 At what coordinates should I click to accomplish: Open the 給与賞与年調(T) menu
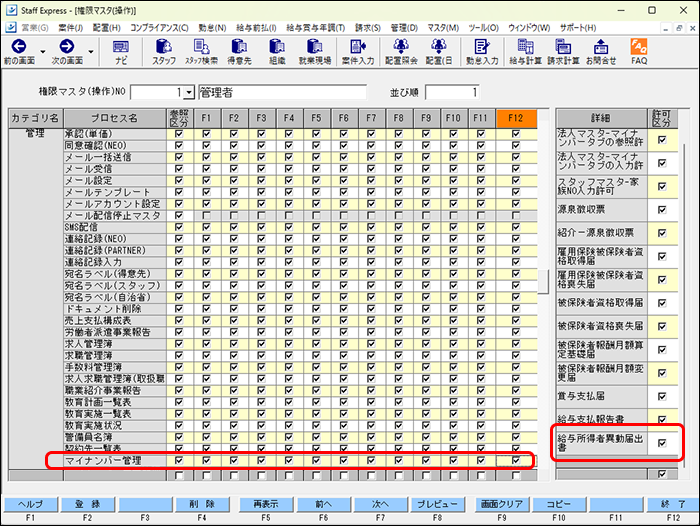click(316, 28)
